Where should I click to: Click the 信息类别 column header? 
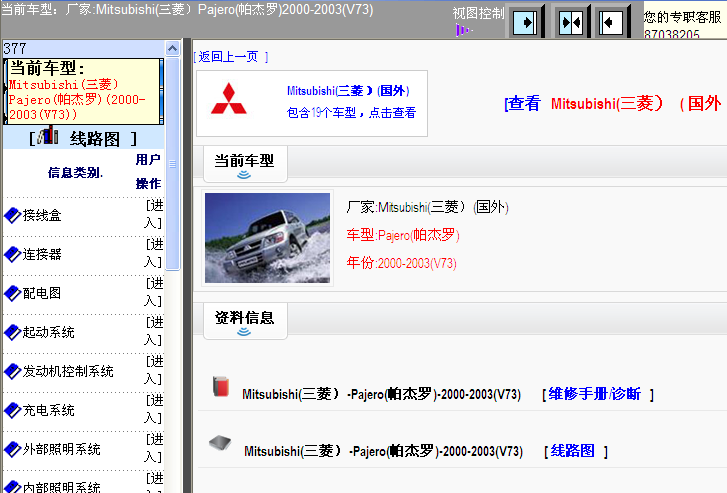click(x=75, y=173)
